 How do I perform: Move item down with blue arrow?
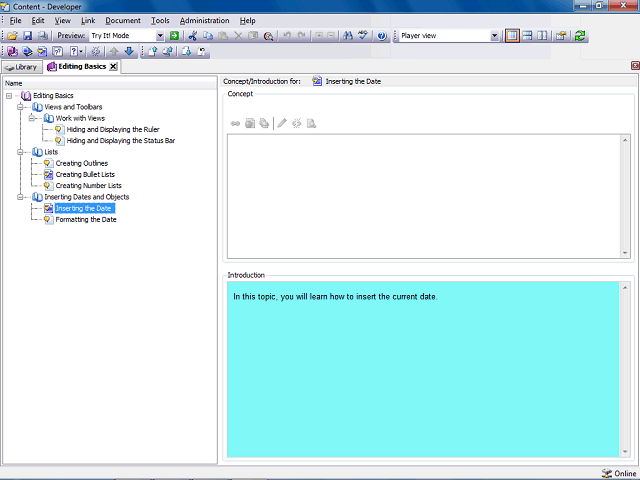[x=129, y=51]
